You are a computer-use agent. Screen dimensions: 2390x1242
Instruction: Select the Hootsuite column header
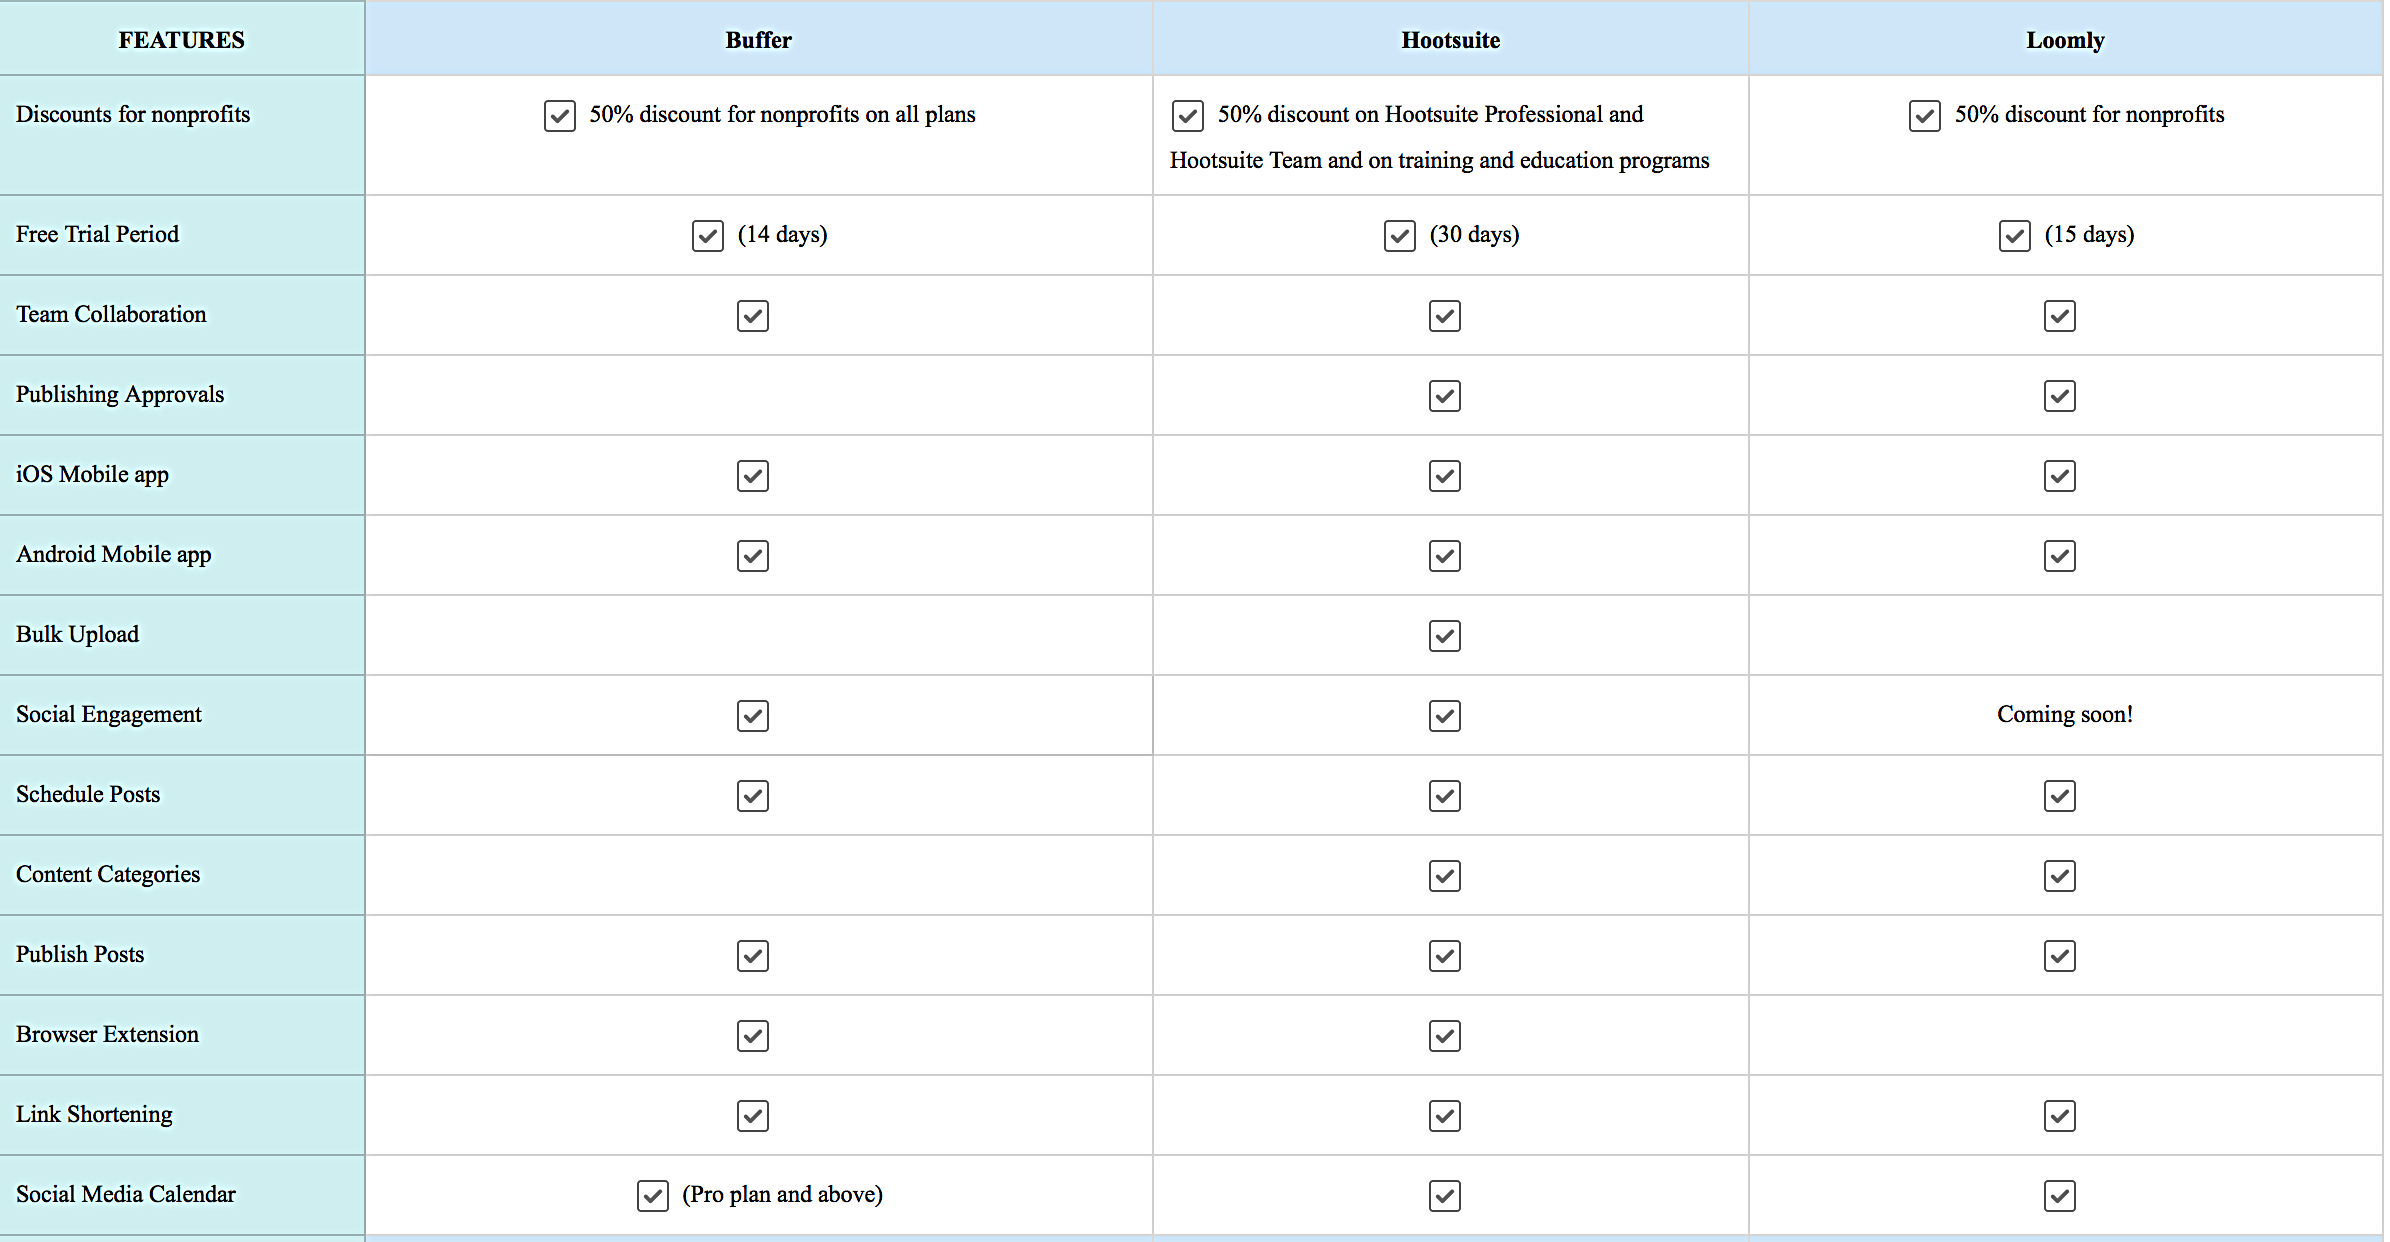pos(1451,38)
